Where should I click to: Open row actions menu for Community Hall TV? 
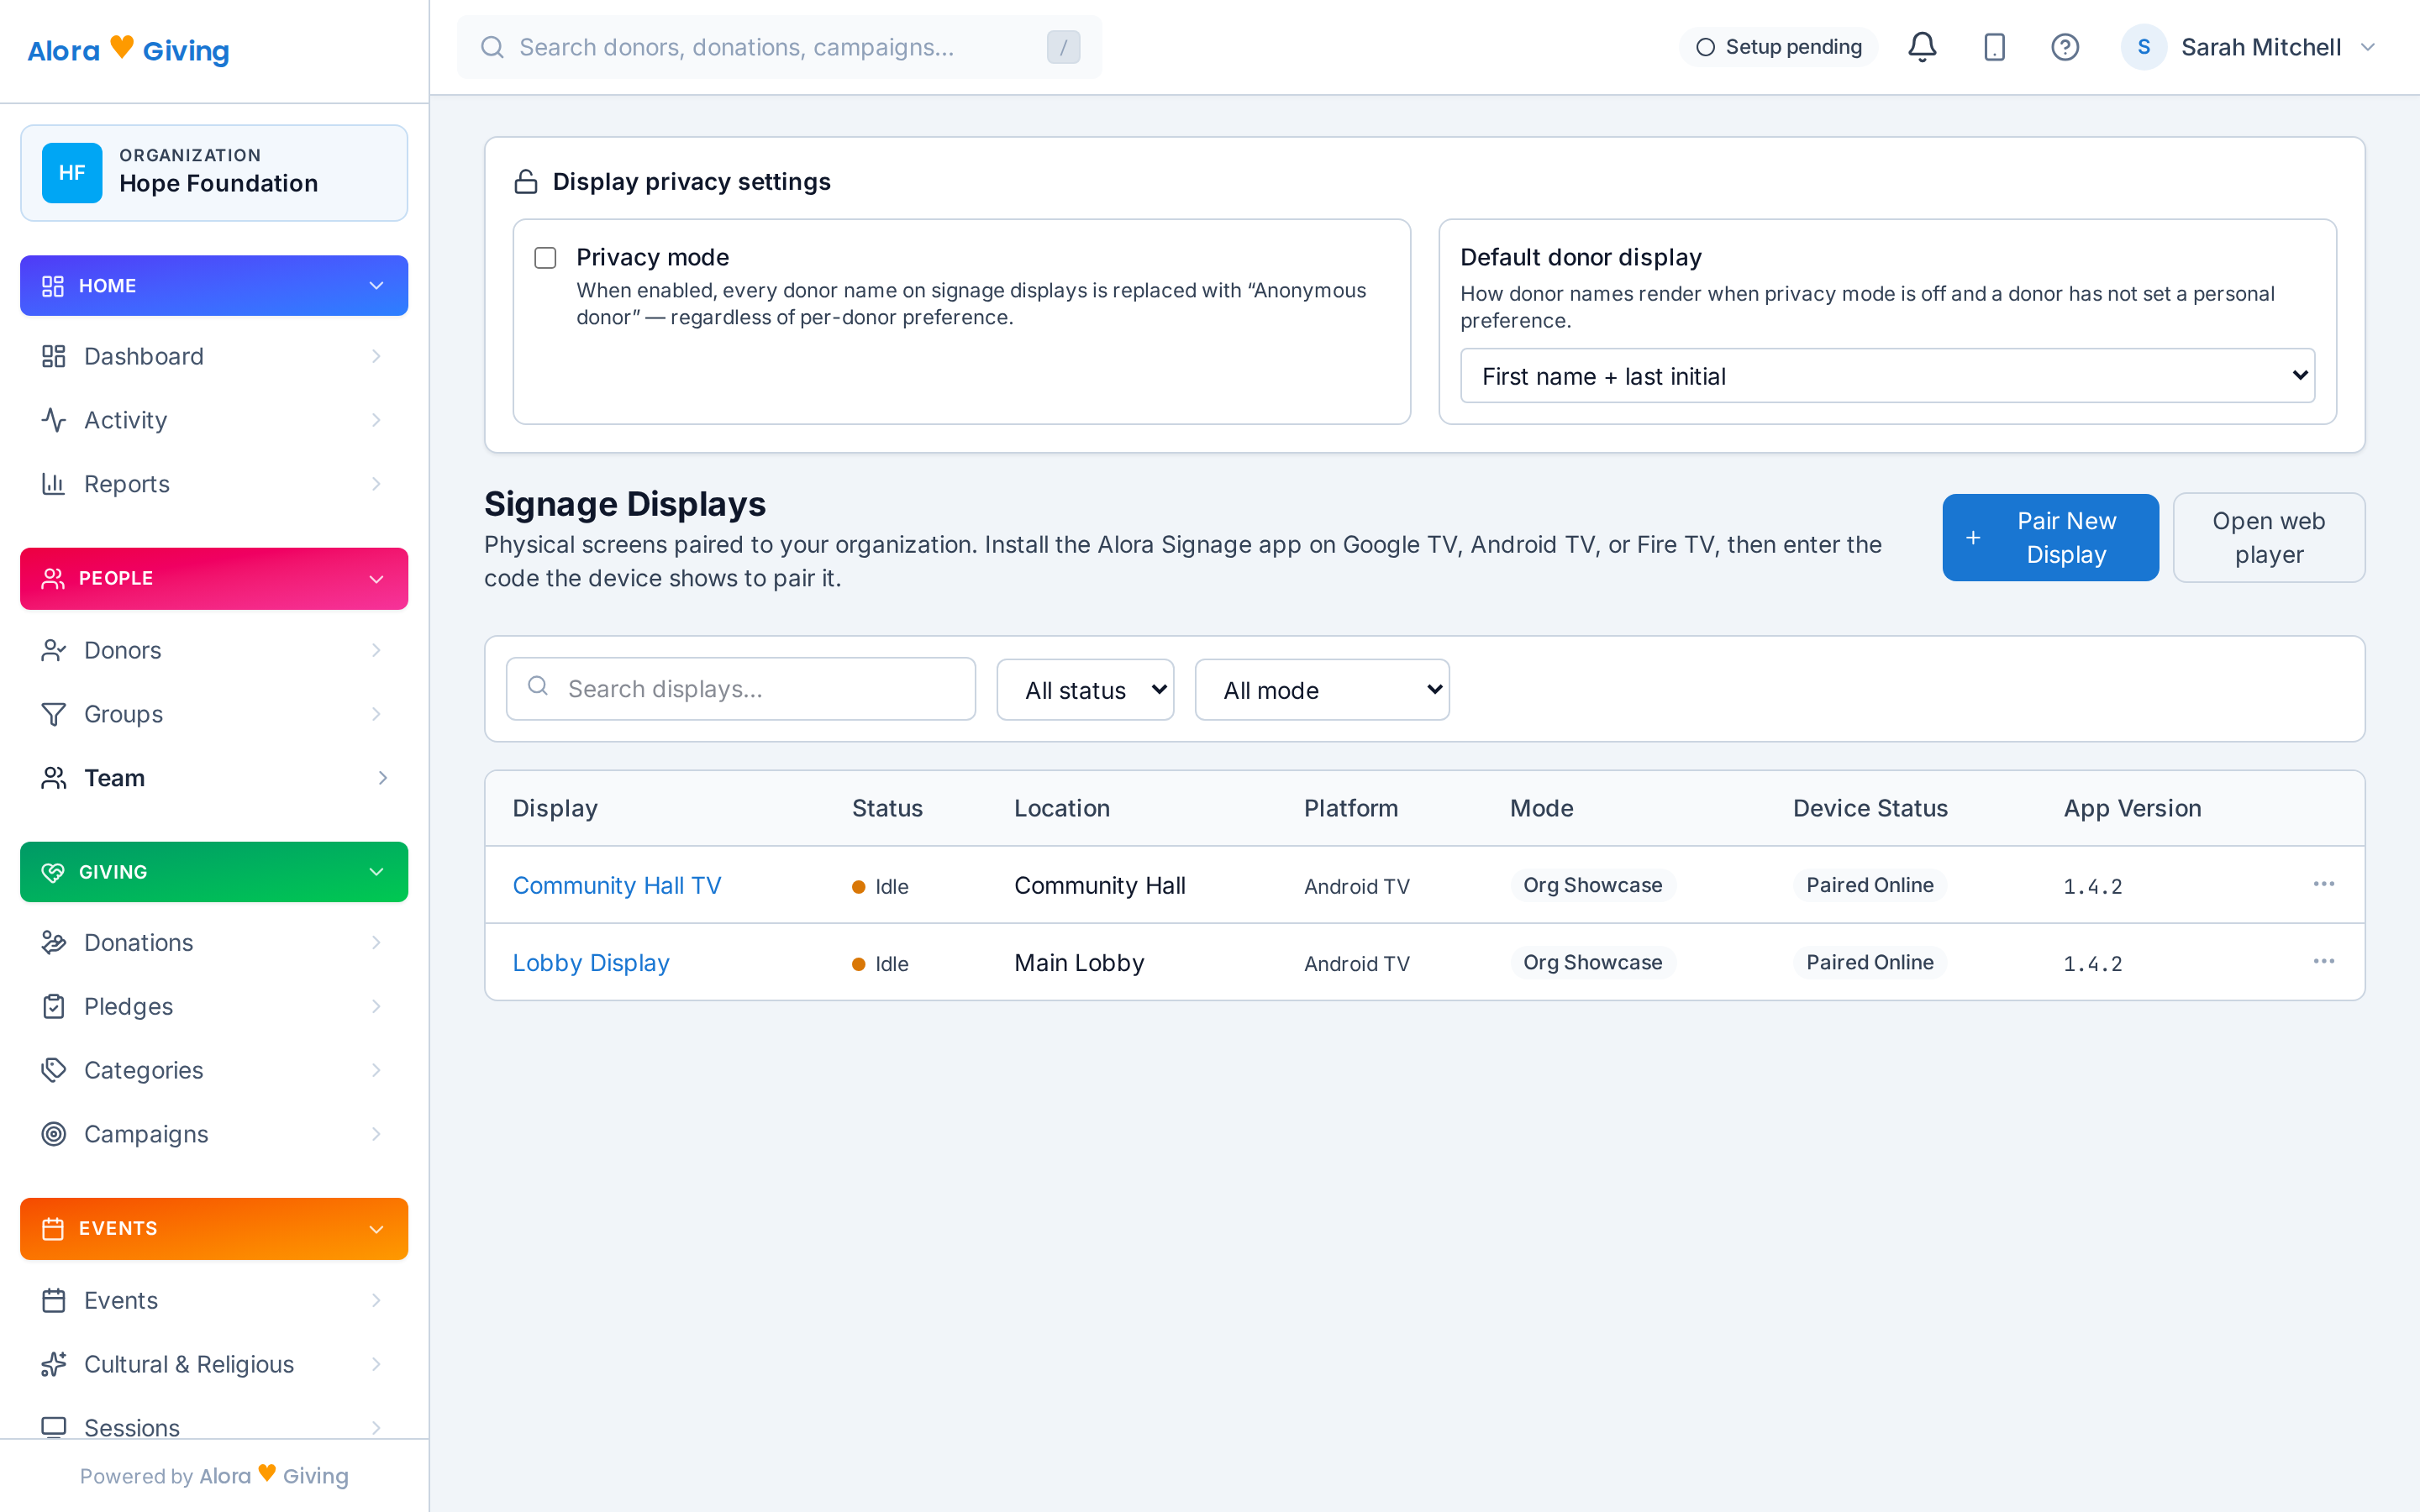2323,884
